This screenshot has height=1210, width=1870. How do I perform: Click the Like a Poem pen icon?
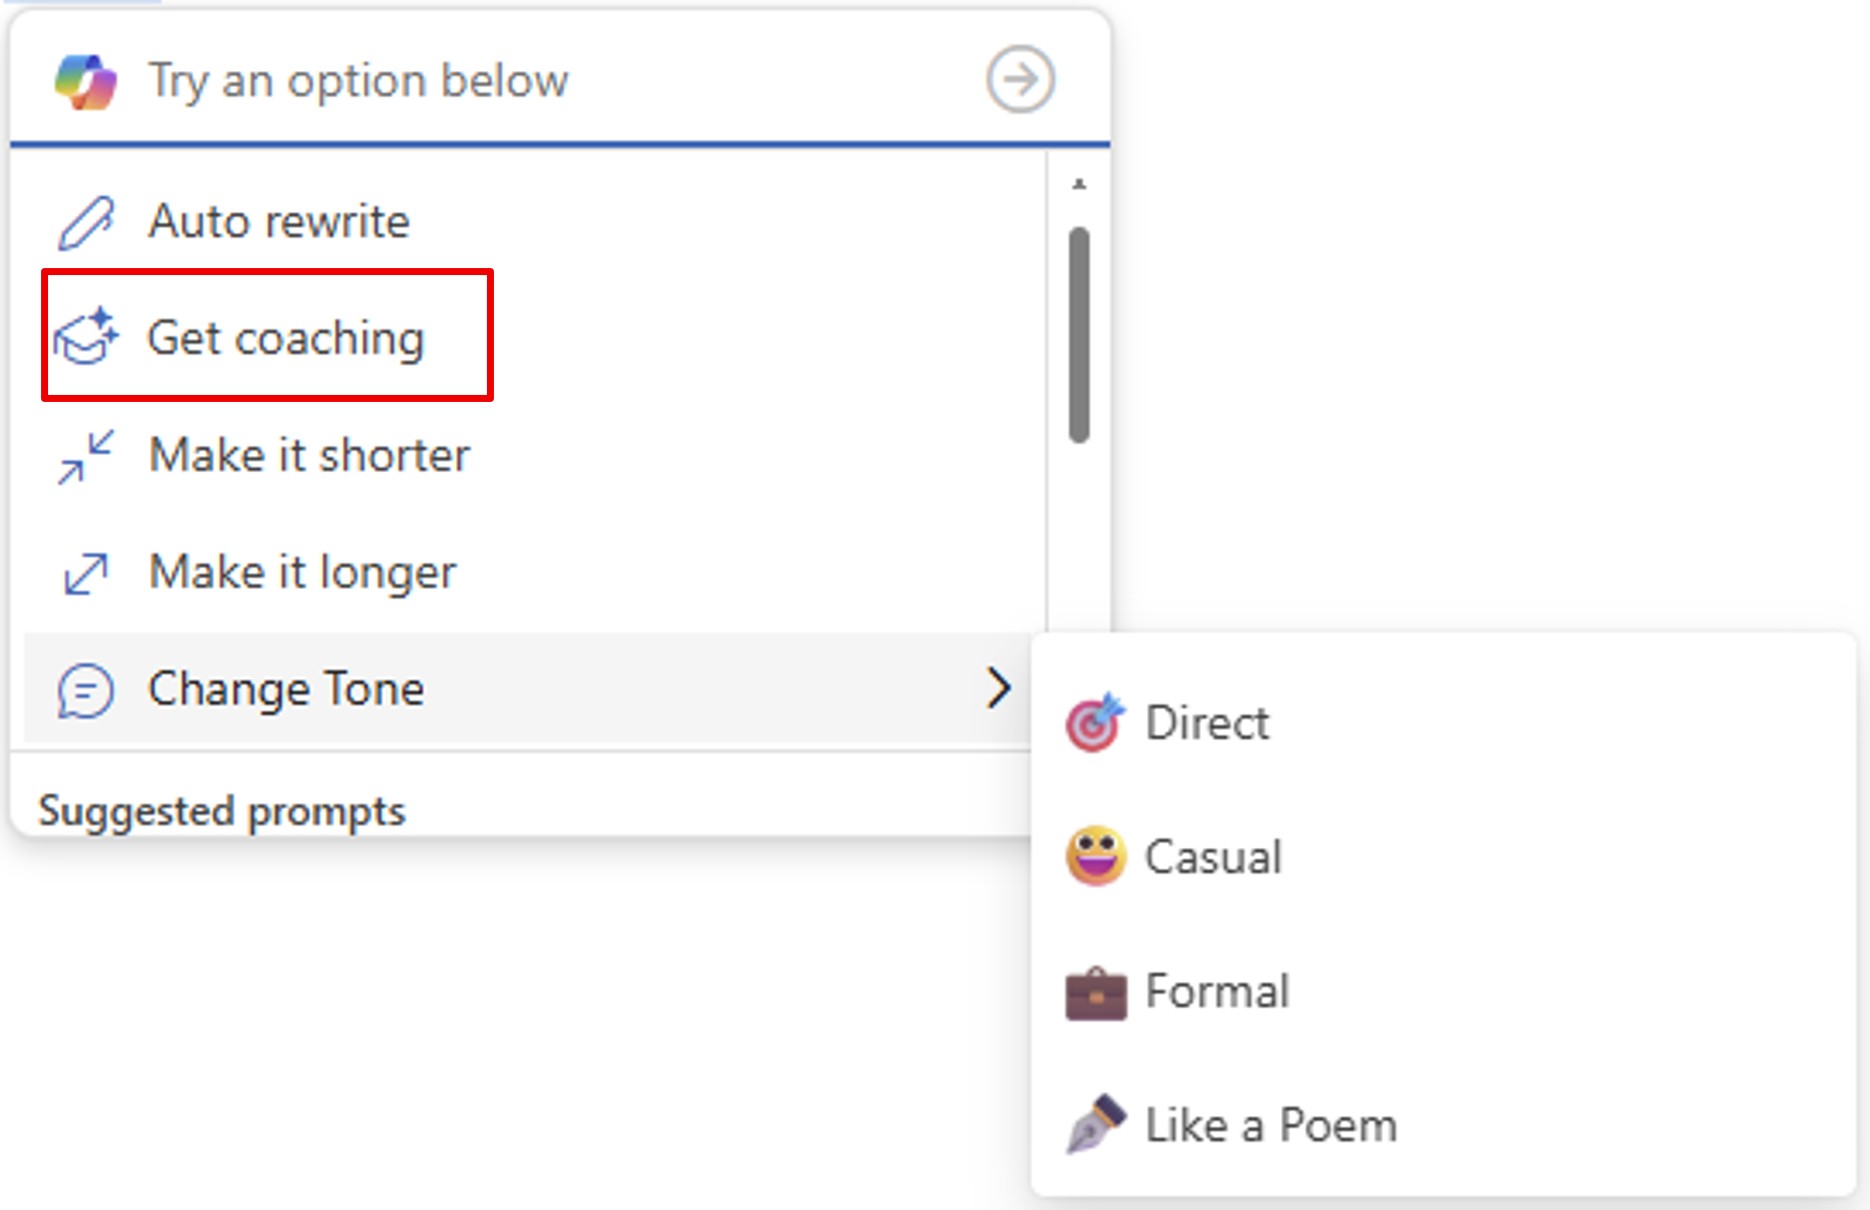click(x=1095, y=1125)
